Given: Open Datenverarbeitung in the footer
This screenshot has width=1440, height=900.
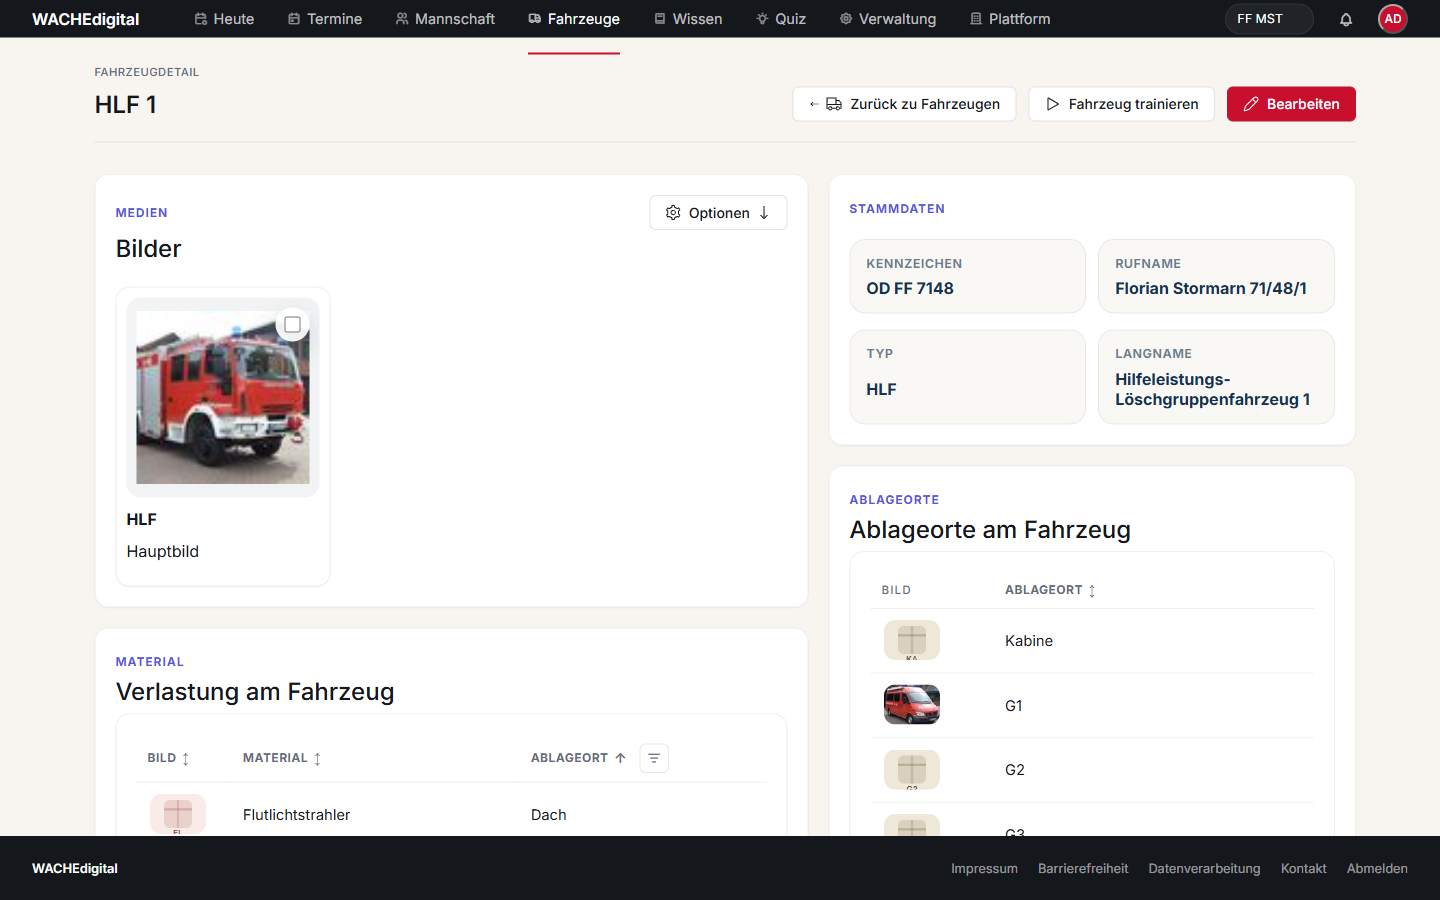Looking at the screenshot, I should pos(1204,868).
